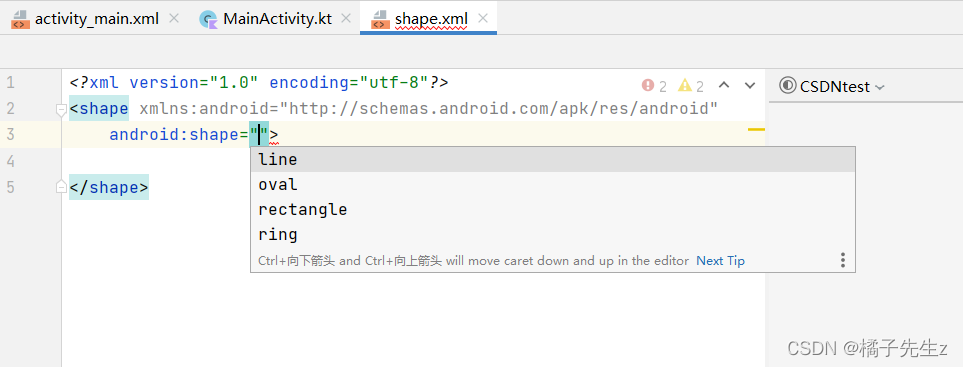Click the MainActivity.kt Kotlin file icon

pyautogui.click(x=209, y=20)
